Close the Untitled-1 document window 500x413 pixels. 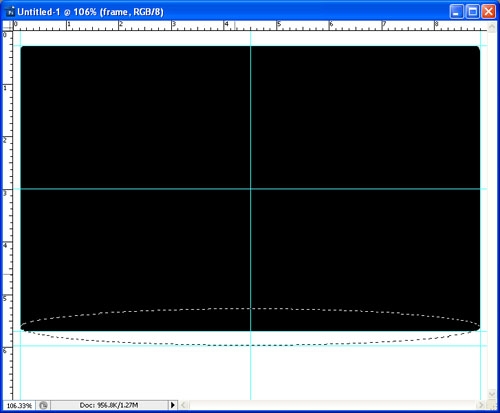489,12
